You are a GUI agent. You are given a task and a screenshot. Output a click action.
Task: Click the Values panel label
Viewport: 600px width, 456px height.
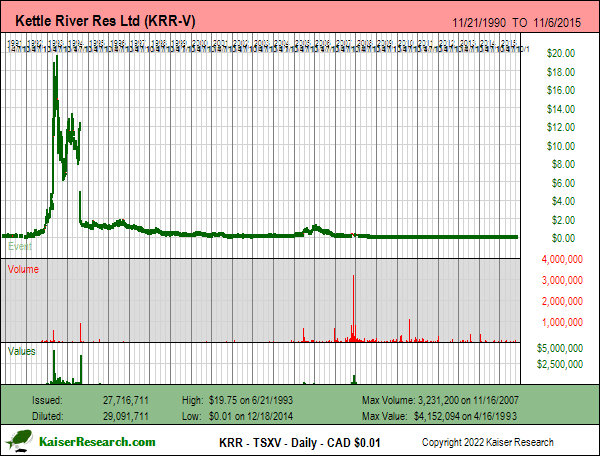(21, 351)
